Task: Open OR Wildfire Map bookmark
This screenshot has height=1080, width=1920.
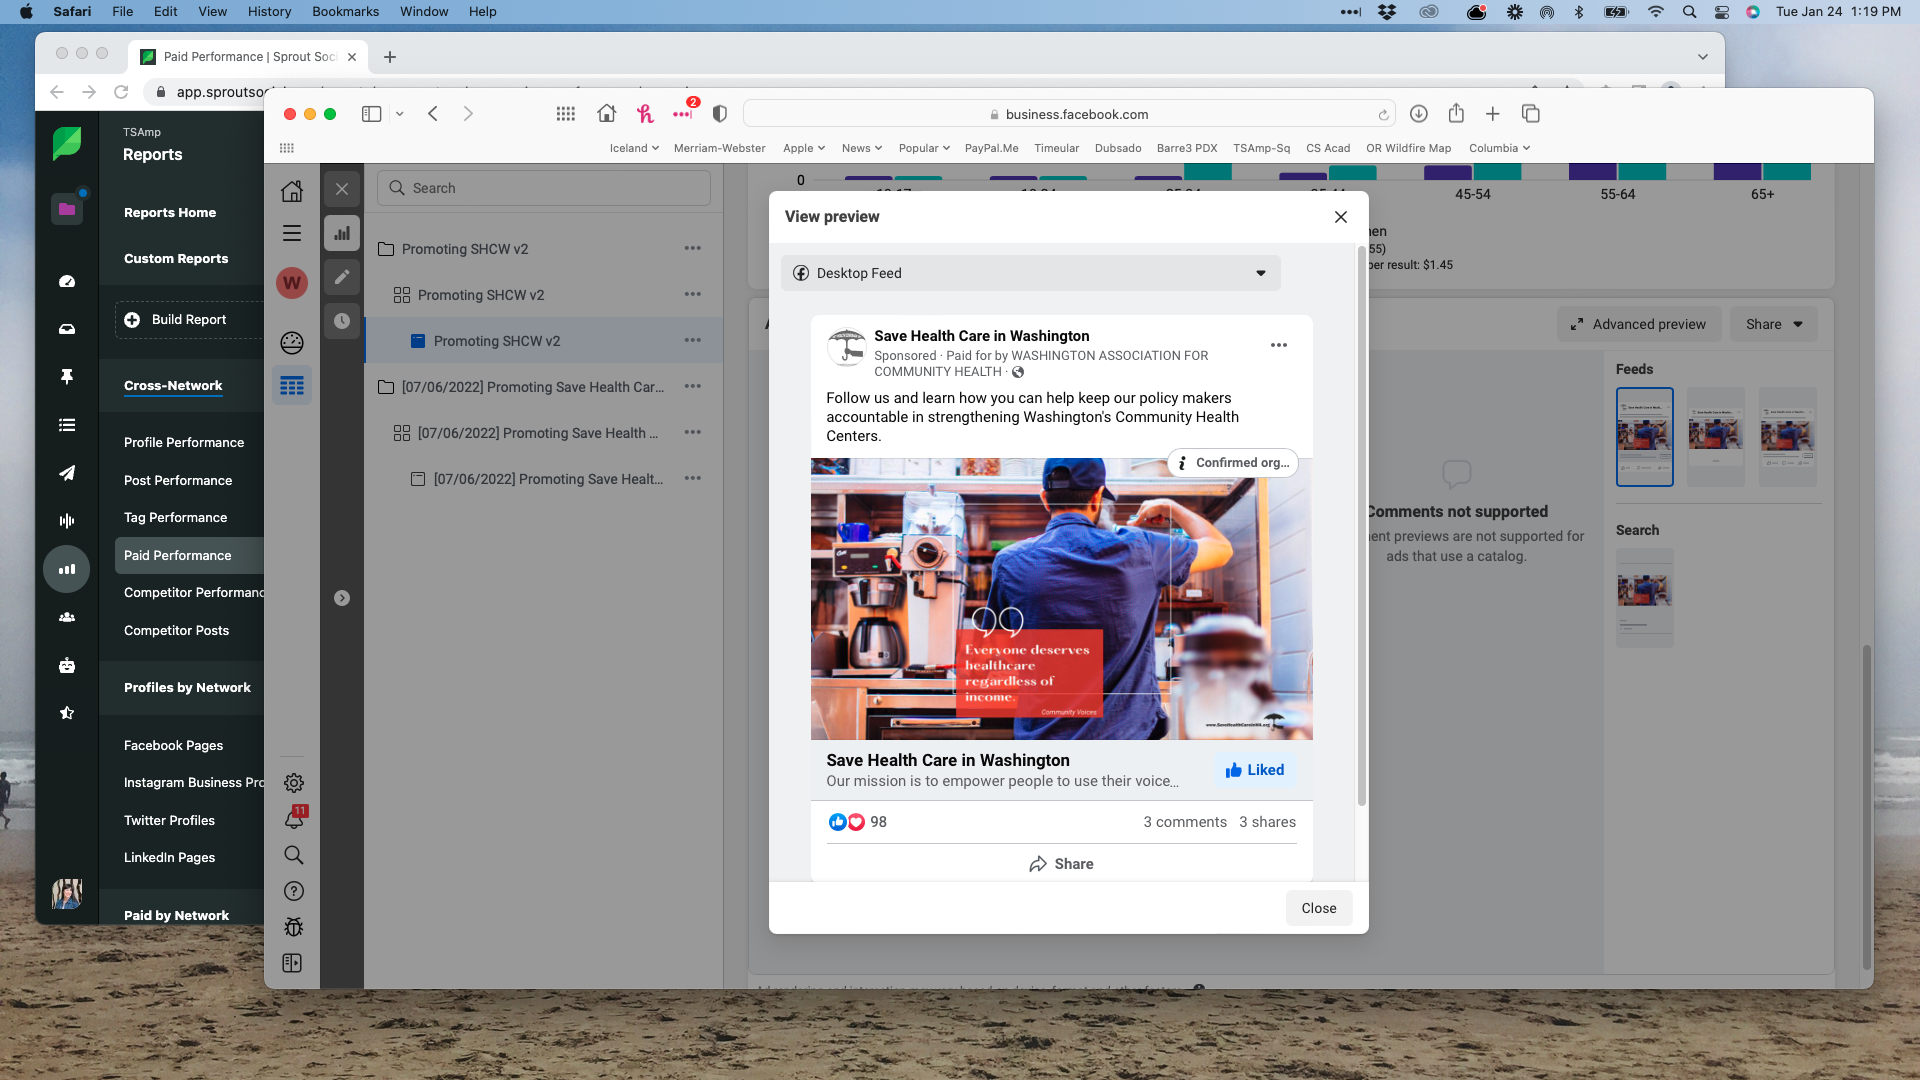Action: (1408, 148)
